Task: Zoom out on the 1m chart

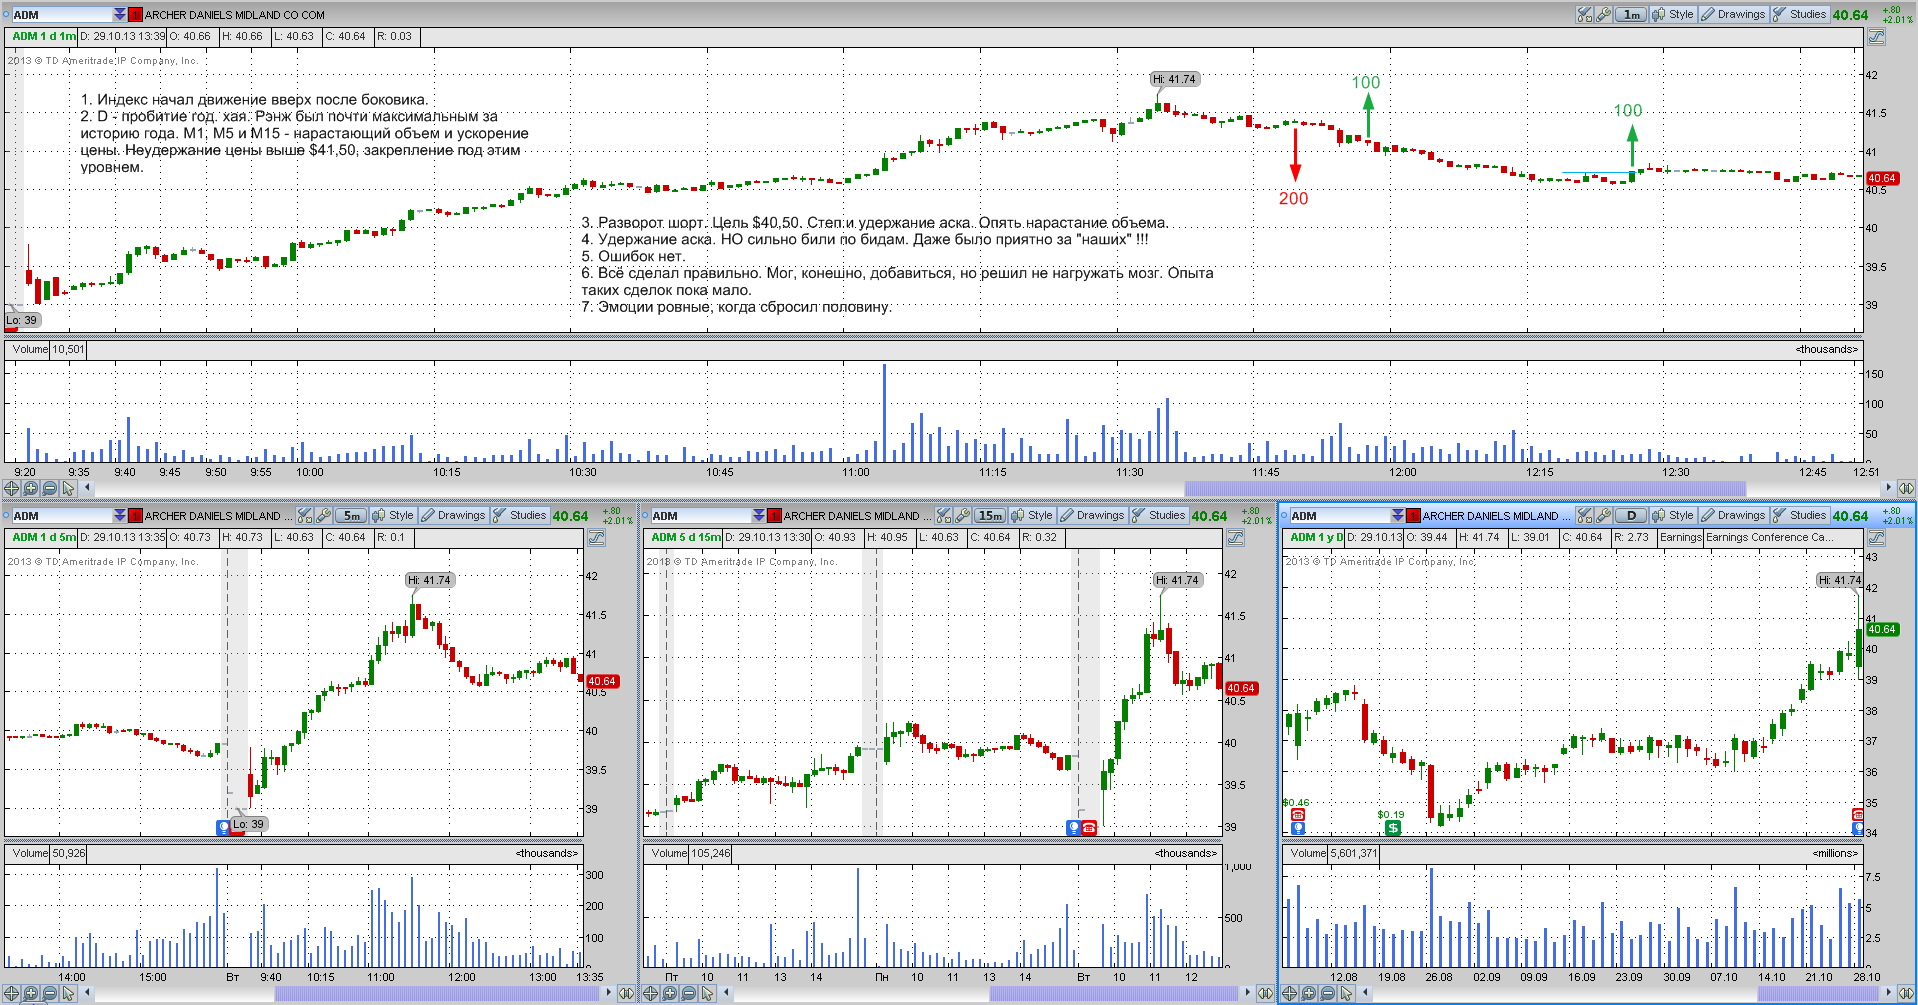Action: 49,488
